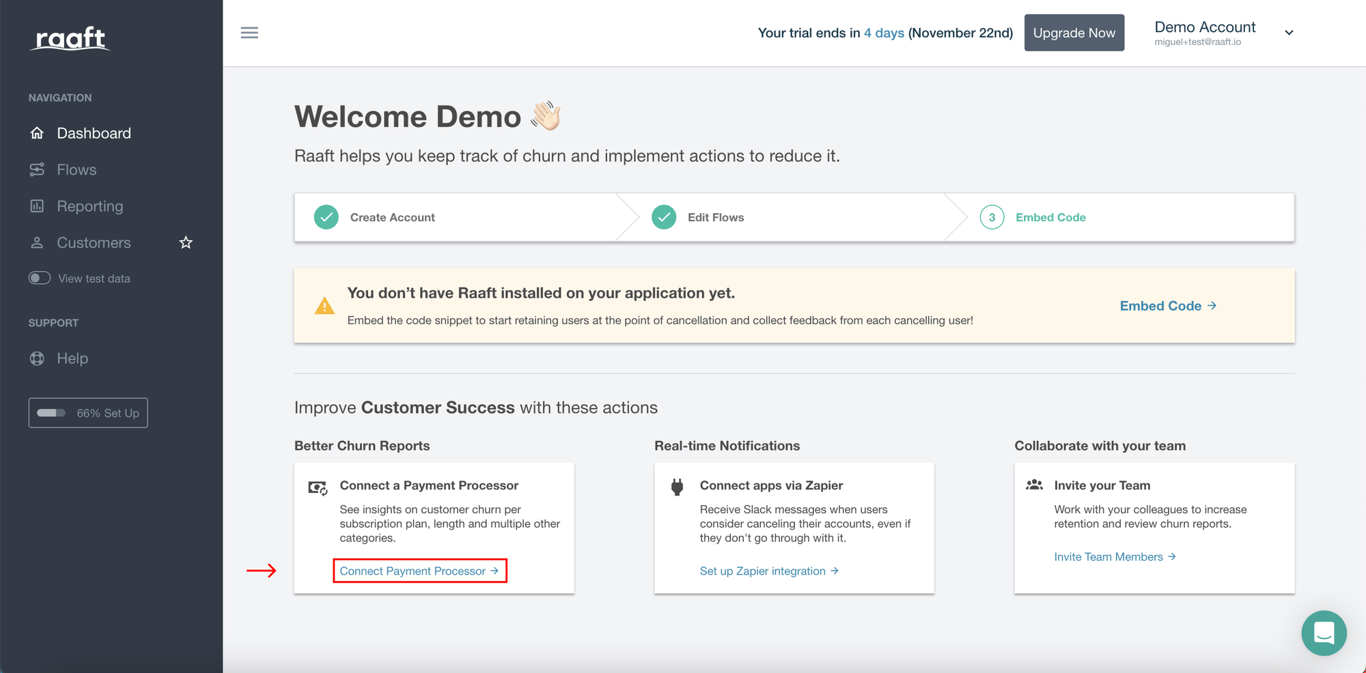Viewport: 1366px width, 673px height.
Task: Select the Create Account step
Action: 392,217
